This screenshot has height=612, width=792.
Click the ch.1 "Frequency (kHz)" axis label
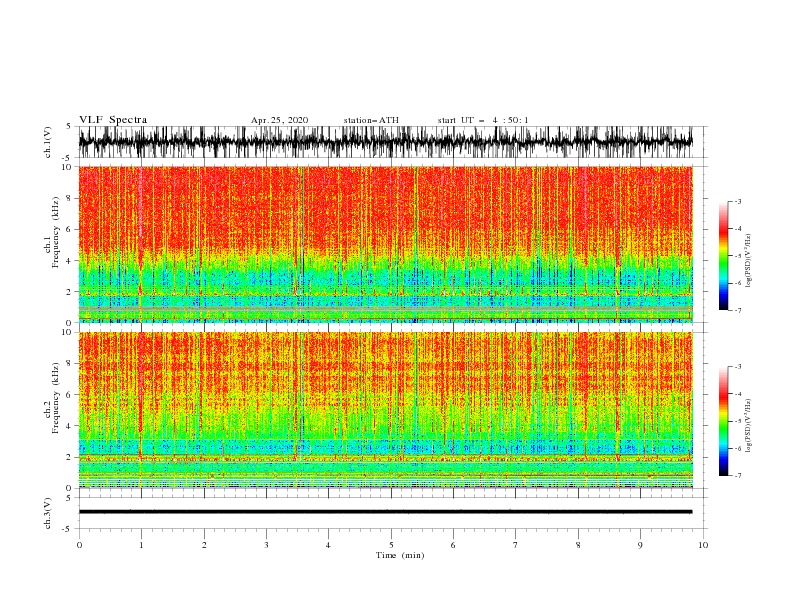click(x=55, y=232)
